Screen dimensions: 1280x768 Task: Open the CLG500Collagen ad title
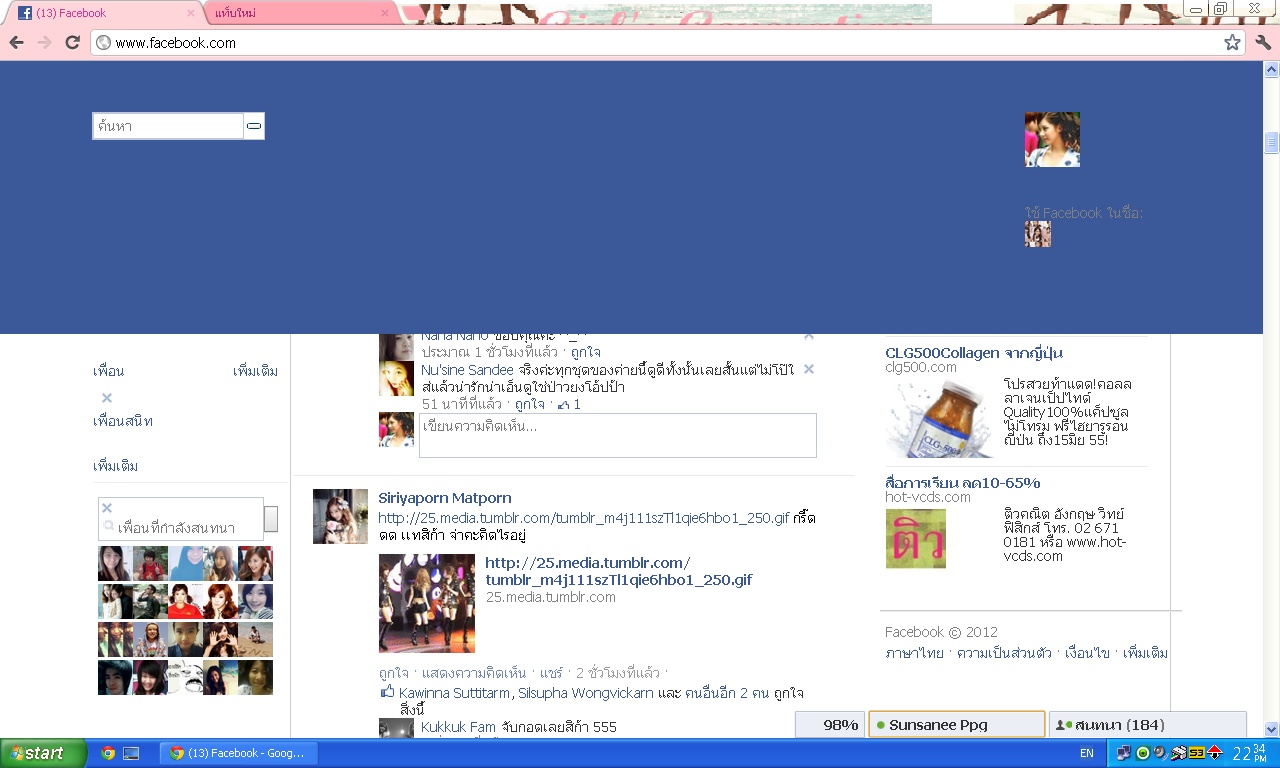click(x=974, y=353)
